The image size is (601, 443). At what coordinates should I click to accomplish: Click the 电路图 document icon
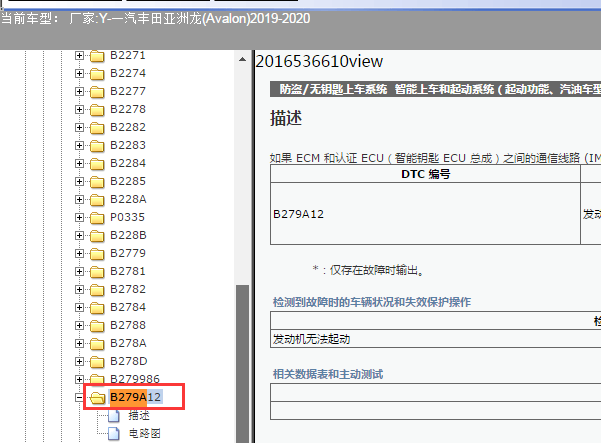tap(113, 434)
